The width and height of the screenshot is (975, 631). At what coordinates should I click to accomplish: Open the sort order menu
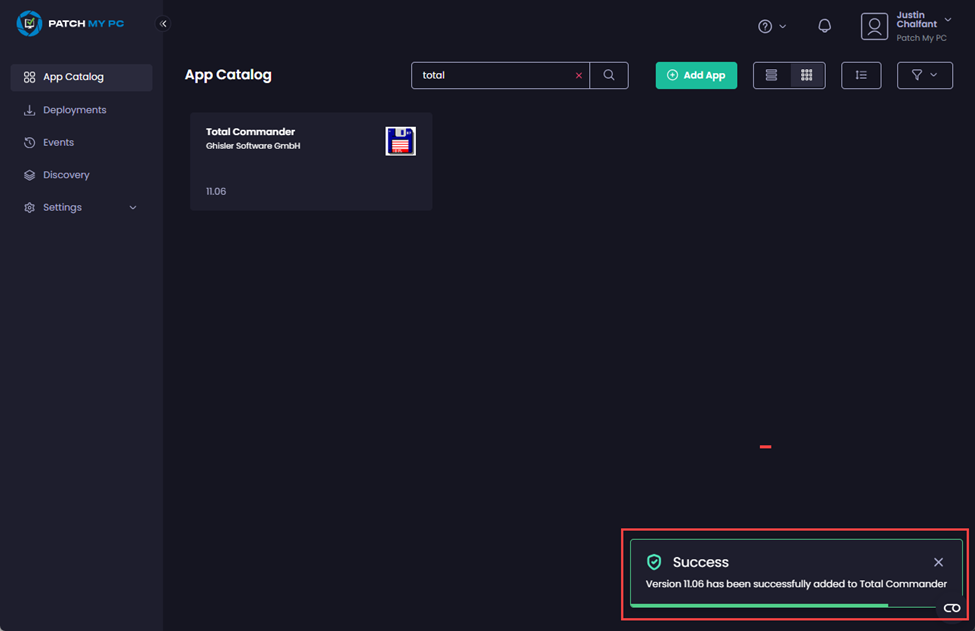(861, 75)
